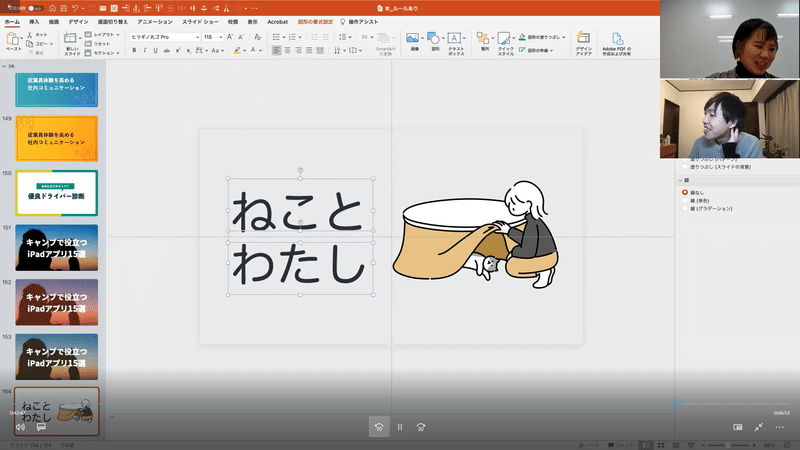Image resolution: width=800 pixels, height=450 pixels.
Task: Click the Reset (リセット) button
Action: tap(97, 44)
